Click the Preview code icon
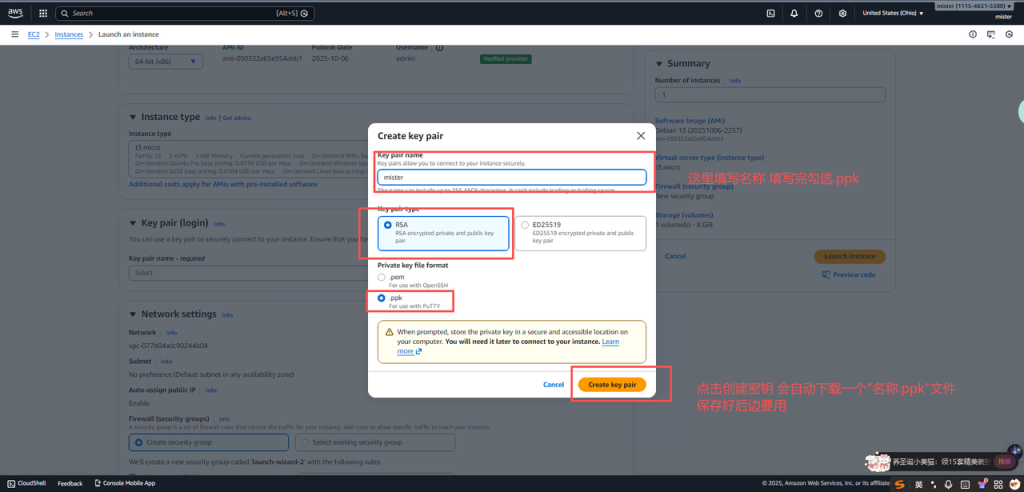This screenshot has width=1024, height=492. [826, 274]
